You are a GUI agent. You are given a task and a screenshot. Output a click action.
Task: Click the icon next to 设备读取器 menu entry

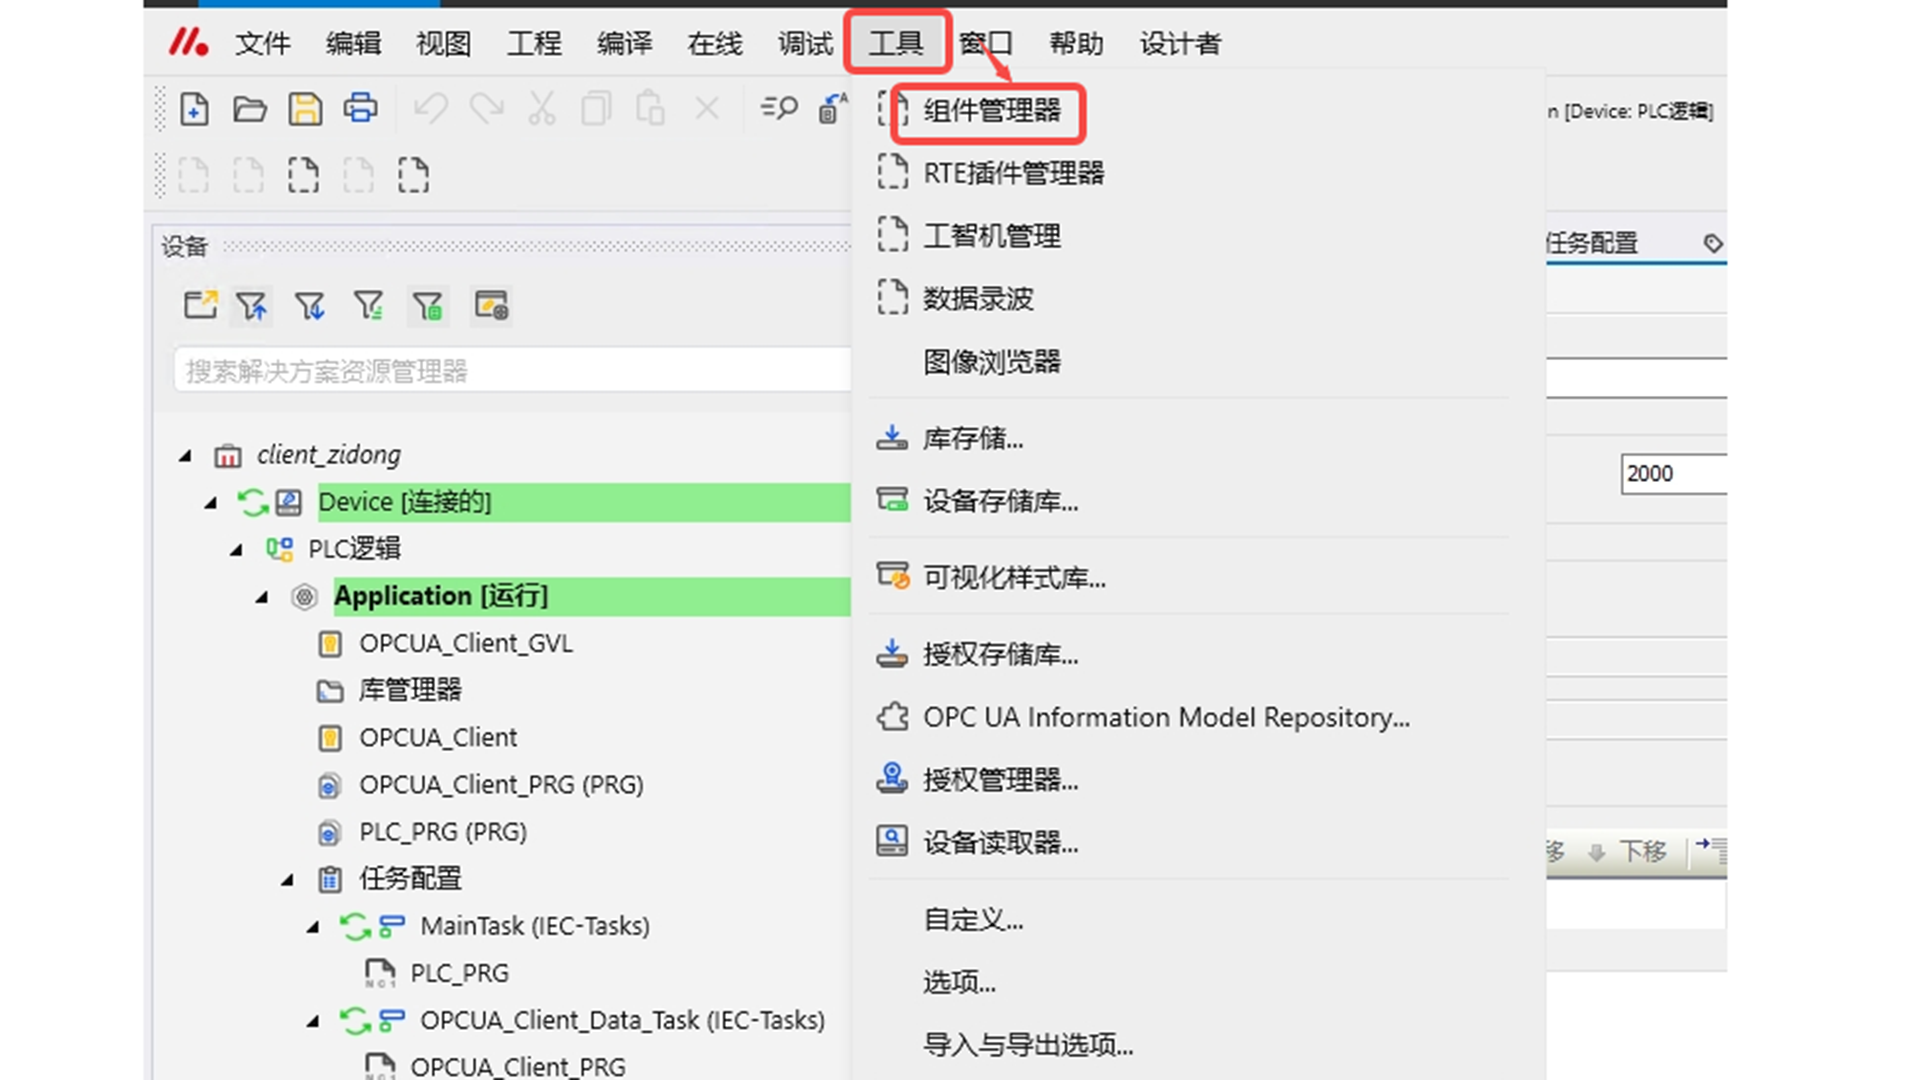891,841
